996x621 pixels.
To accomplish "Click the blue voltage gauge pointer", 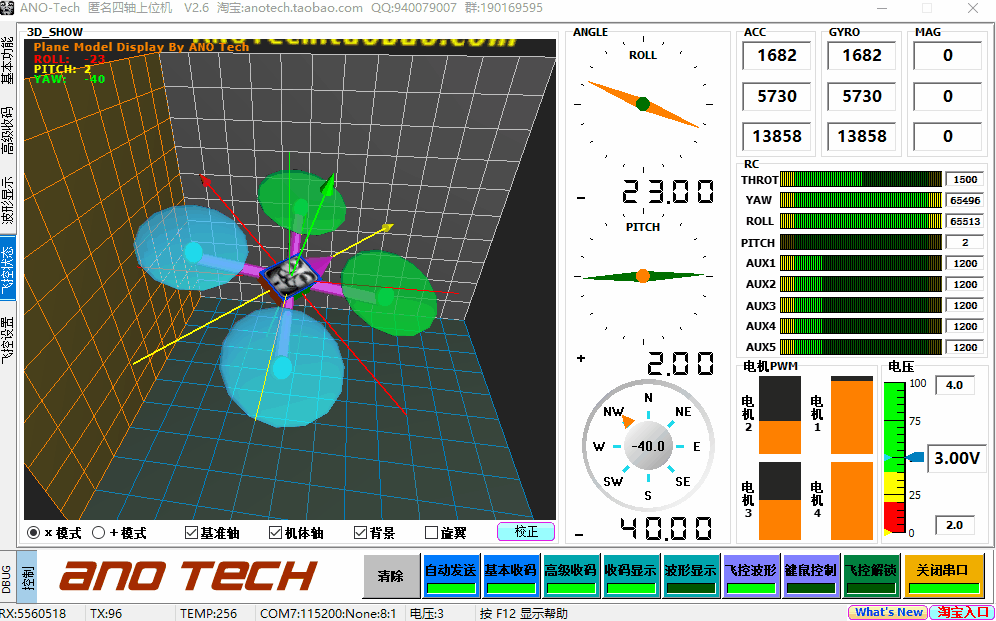I will pos(915,457).
